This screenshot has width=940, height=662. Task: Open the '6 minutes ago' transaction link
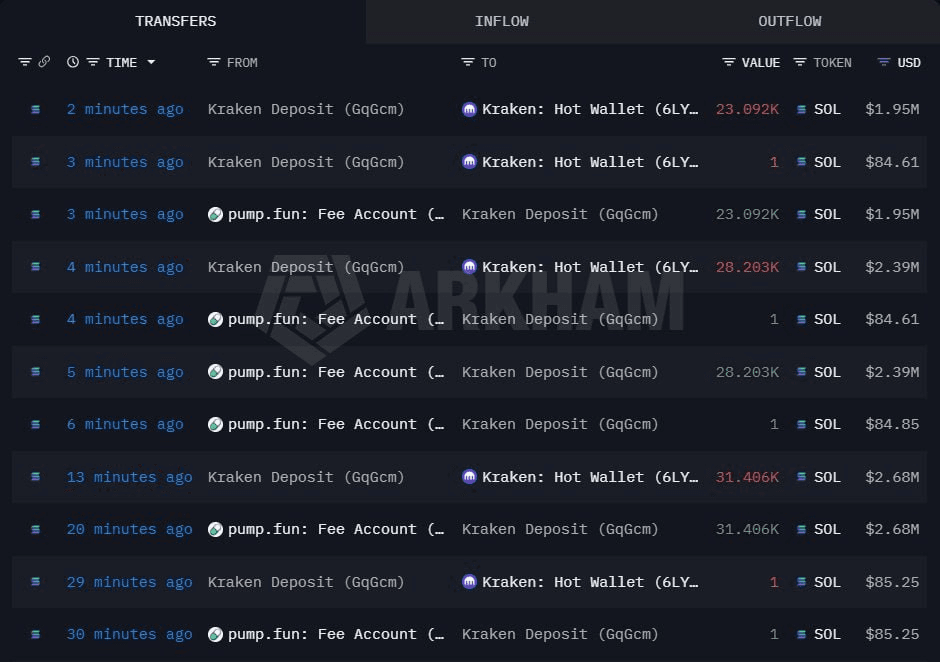tap(125, 424)
